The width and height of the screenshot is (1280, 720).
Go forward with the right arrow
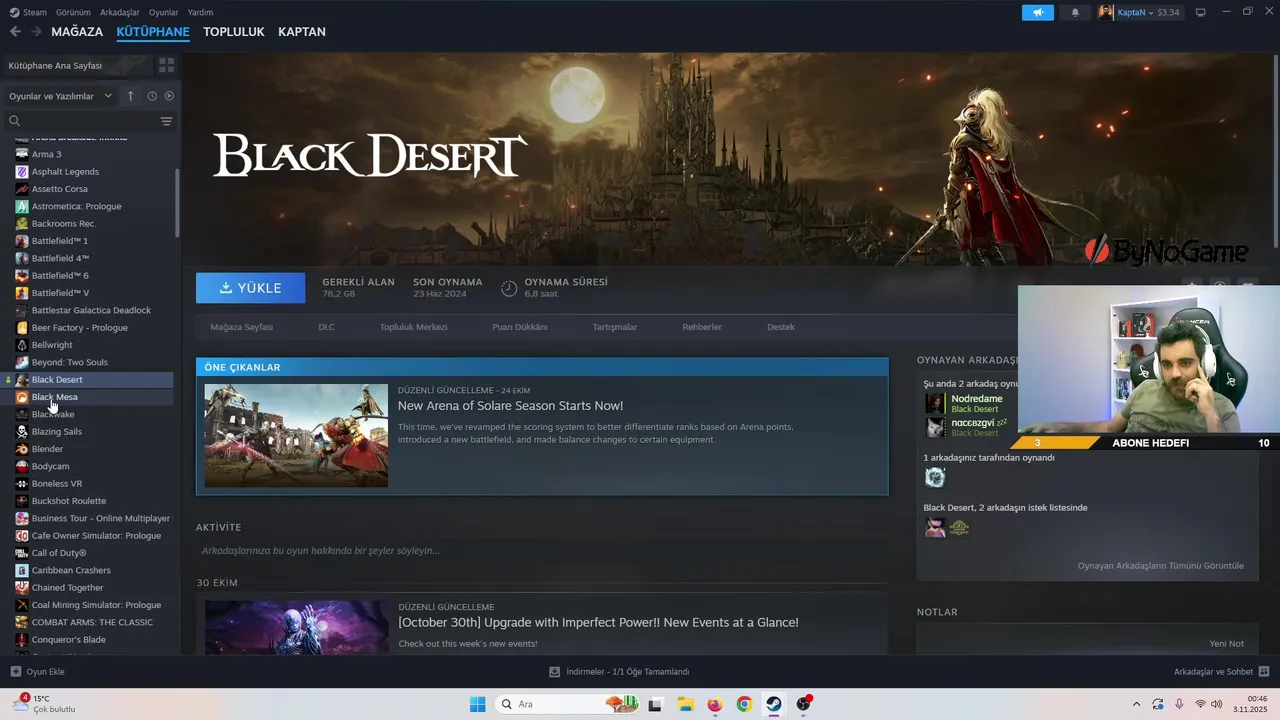36,32
